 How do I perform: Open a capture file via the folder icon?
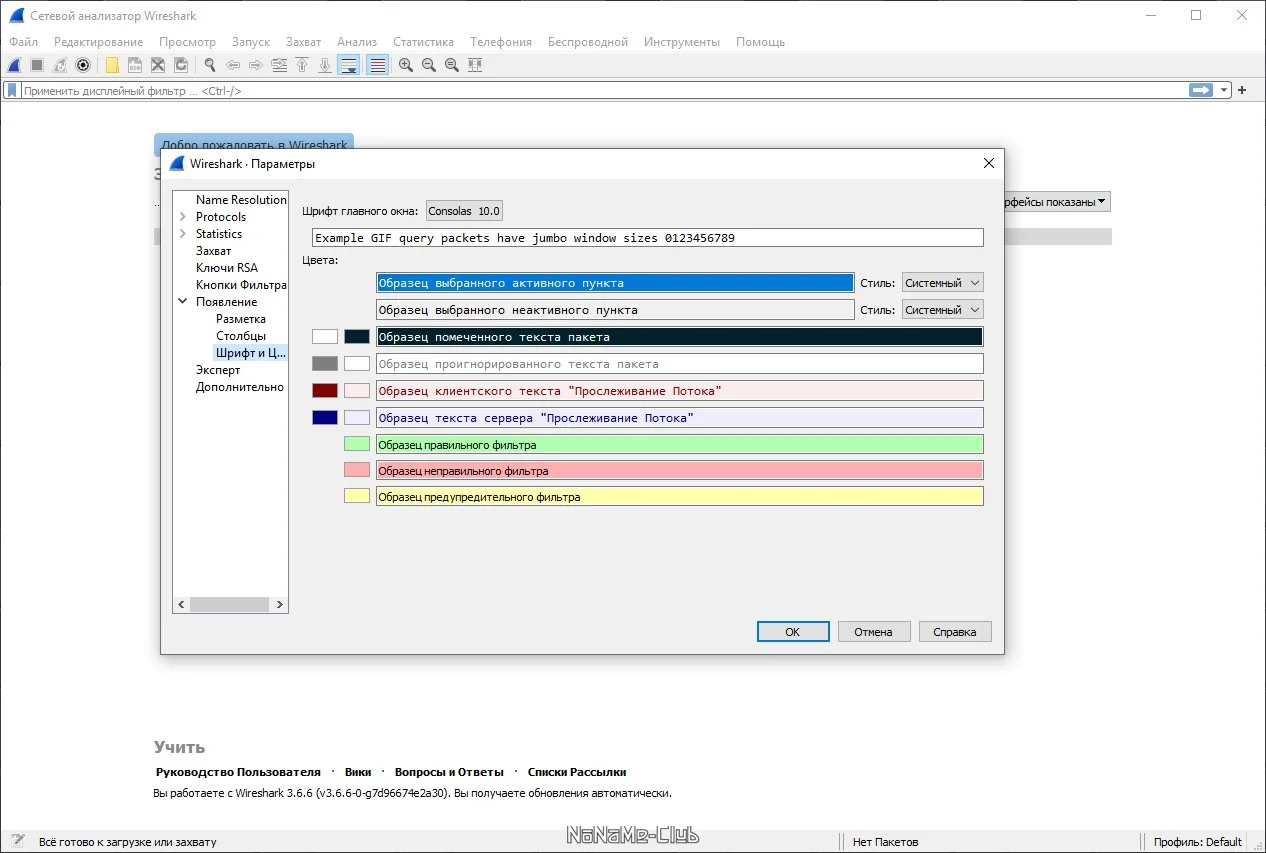click(112, 65)
